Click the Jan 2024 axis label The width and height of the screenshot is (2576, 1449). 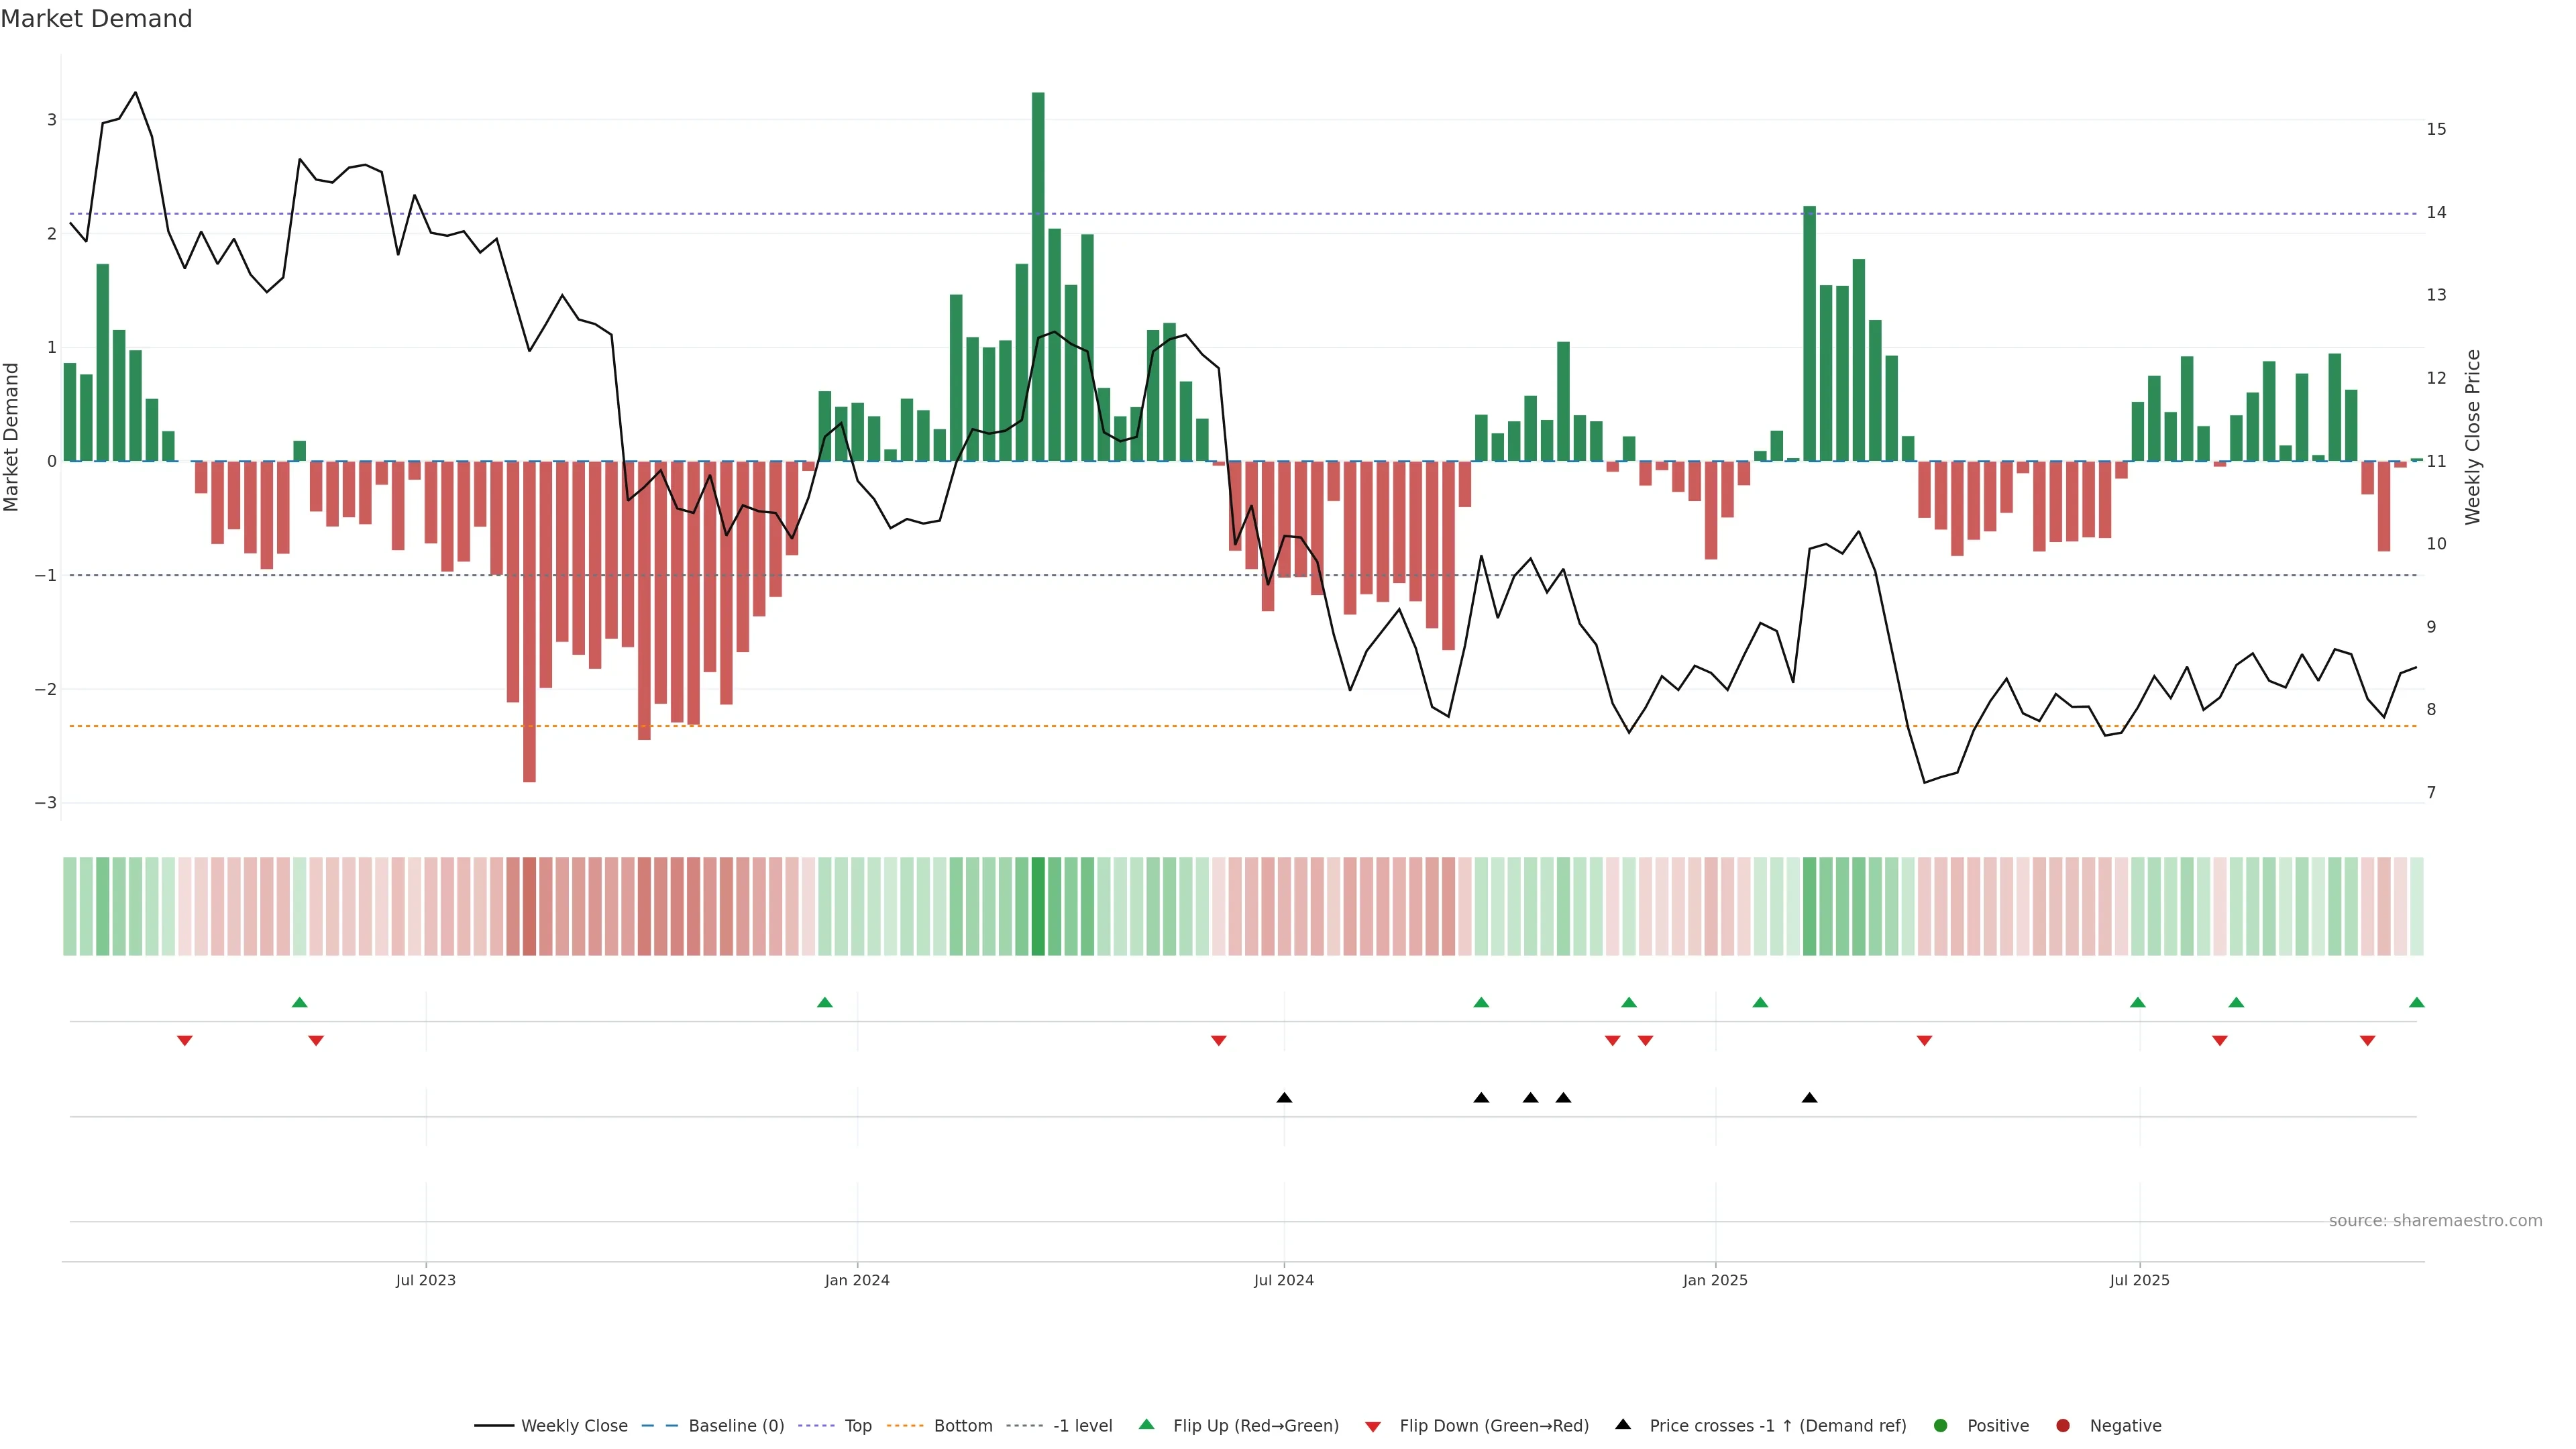click(857, 1280)
